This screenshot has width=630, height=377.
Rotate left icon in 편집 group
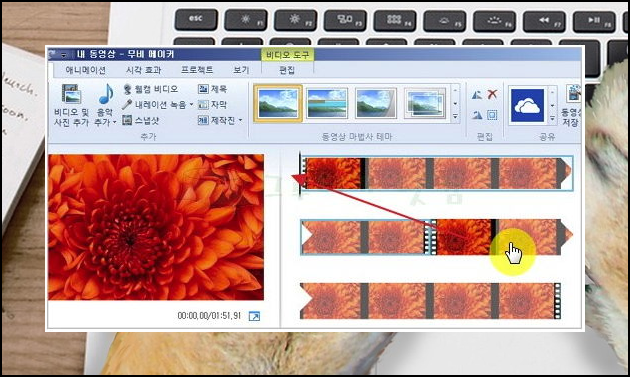pyautogui.click(x=477, y=95)
